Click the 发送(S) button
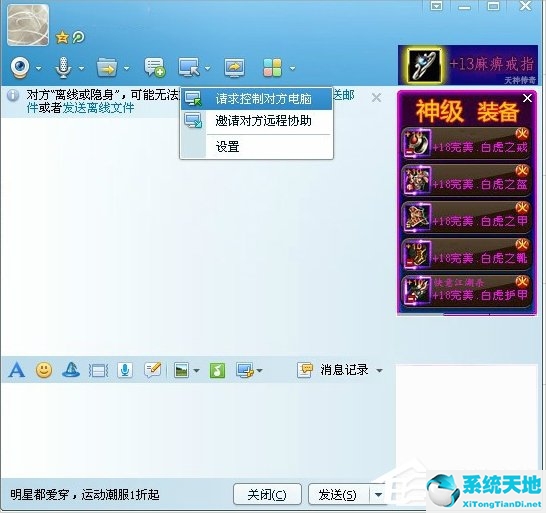The width and height of the screenshot is (546, 513). [338, 494]
